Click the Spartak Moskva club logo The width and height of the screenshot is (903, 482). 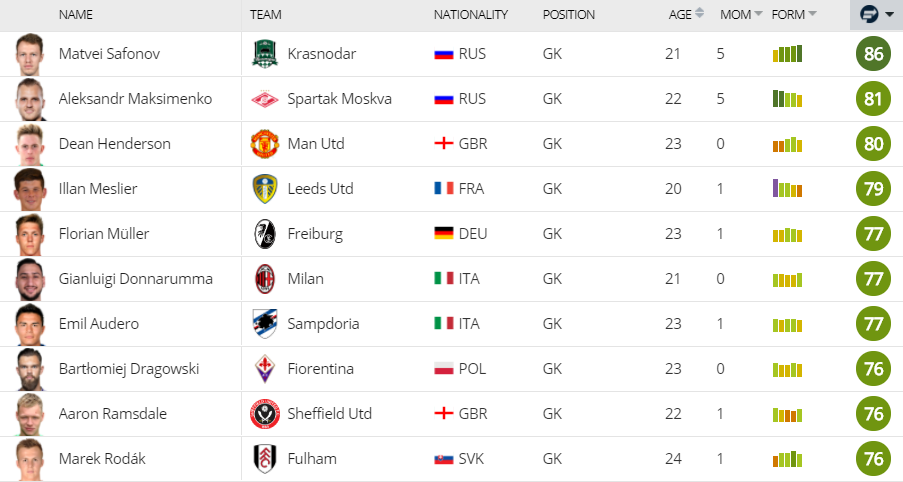point(262,99)
